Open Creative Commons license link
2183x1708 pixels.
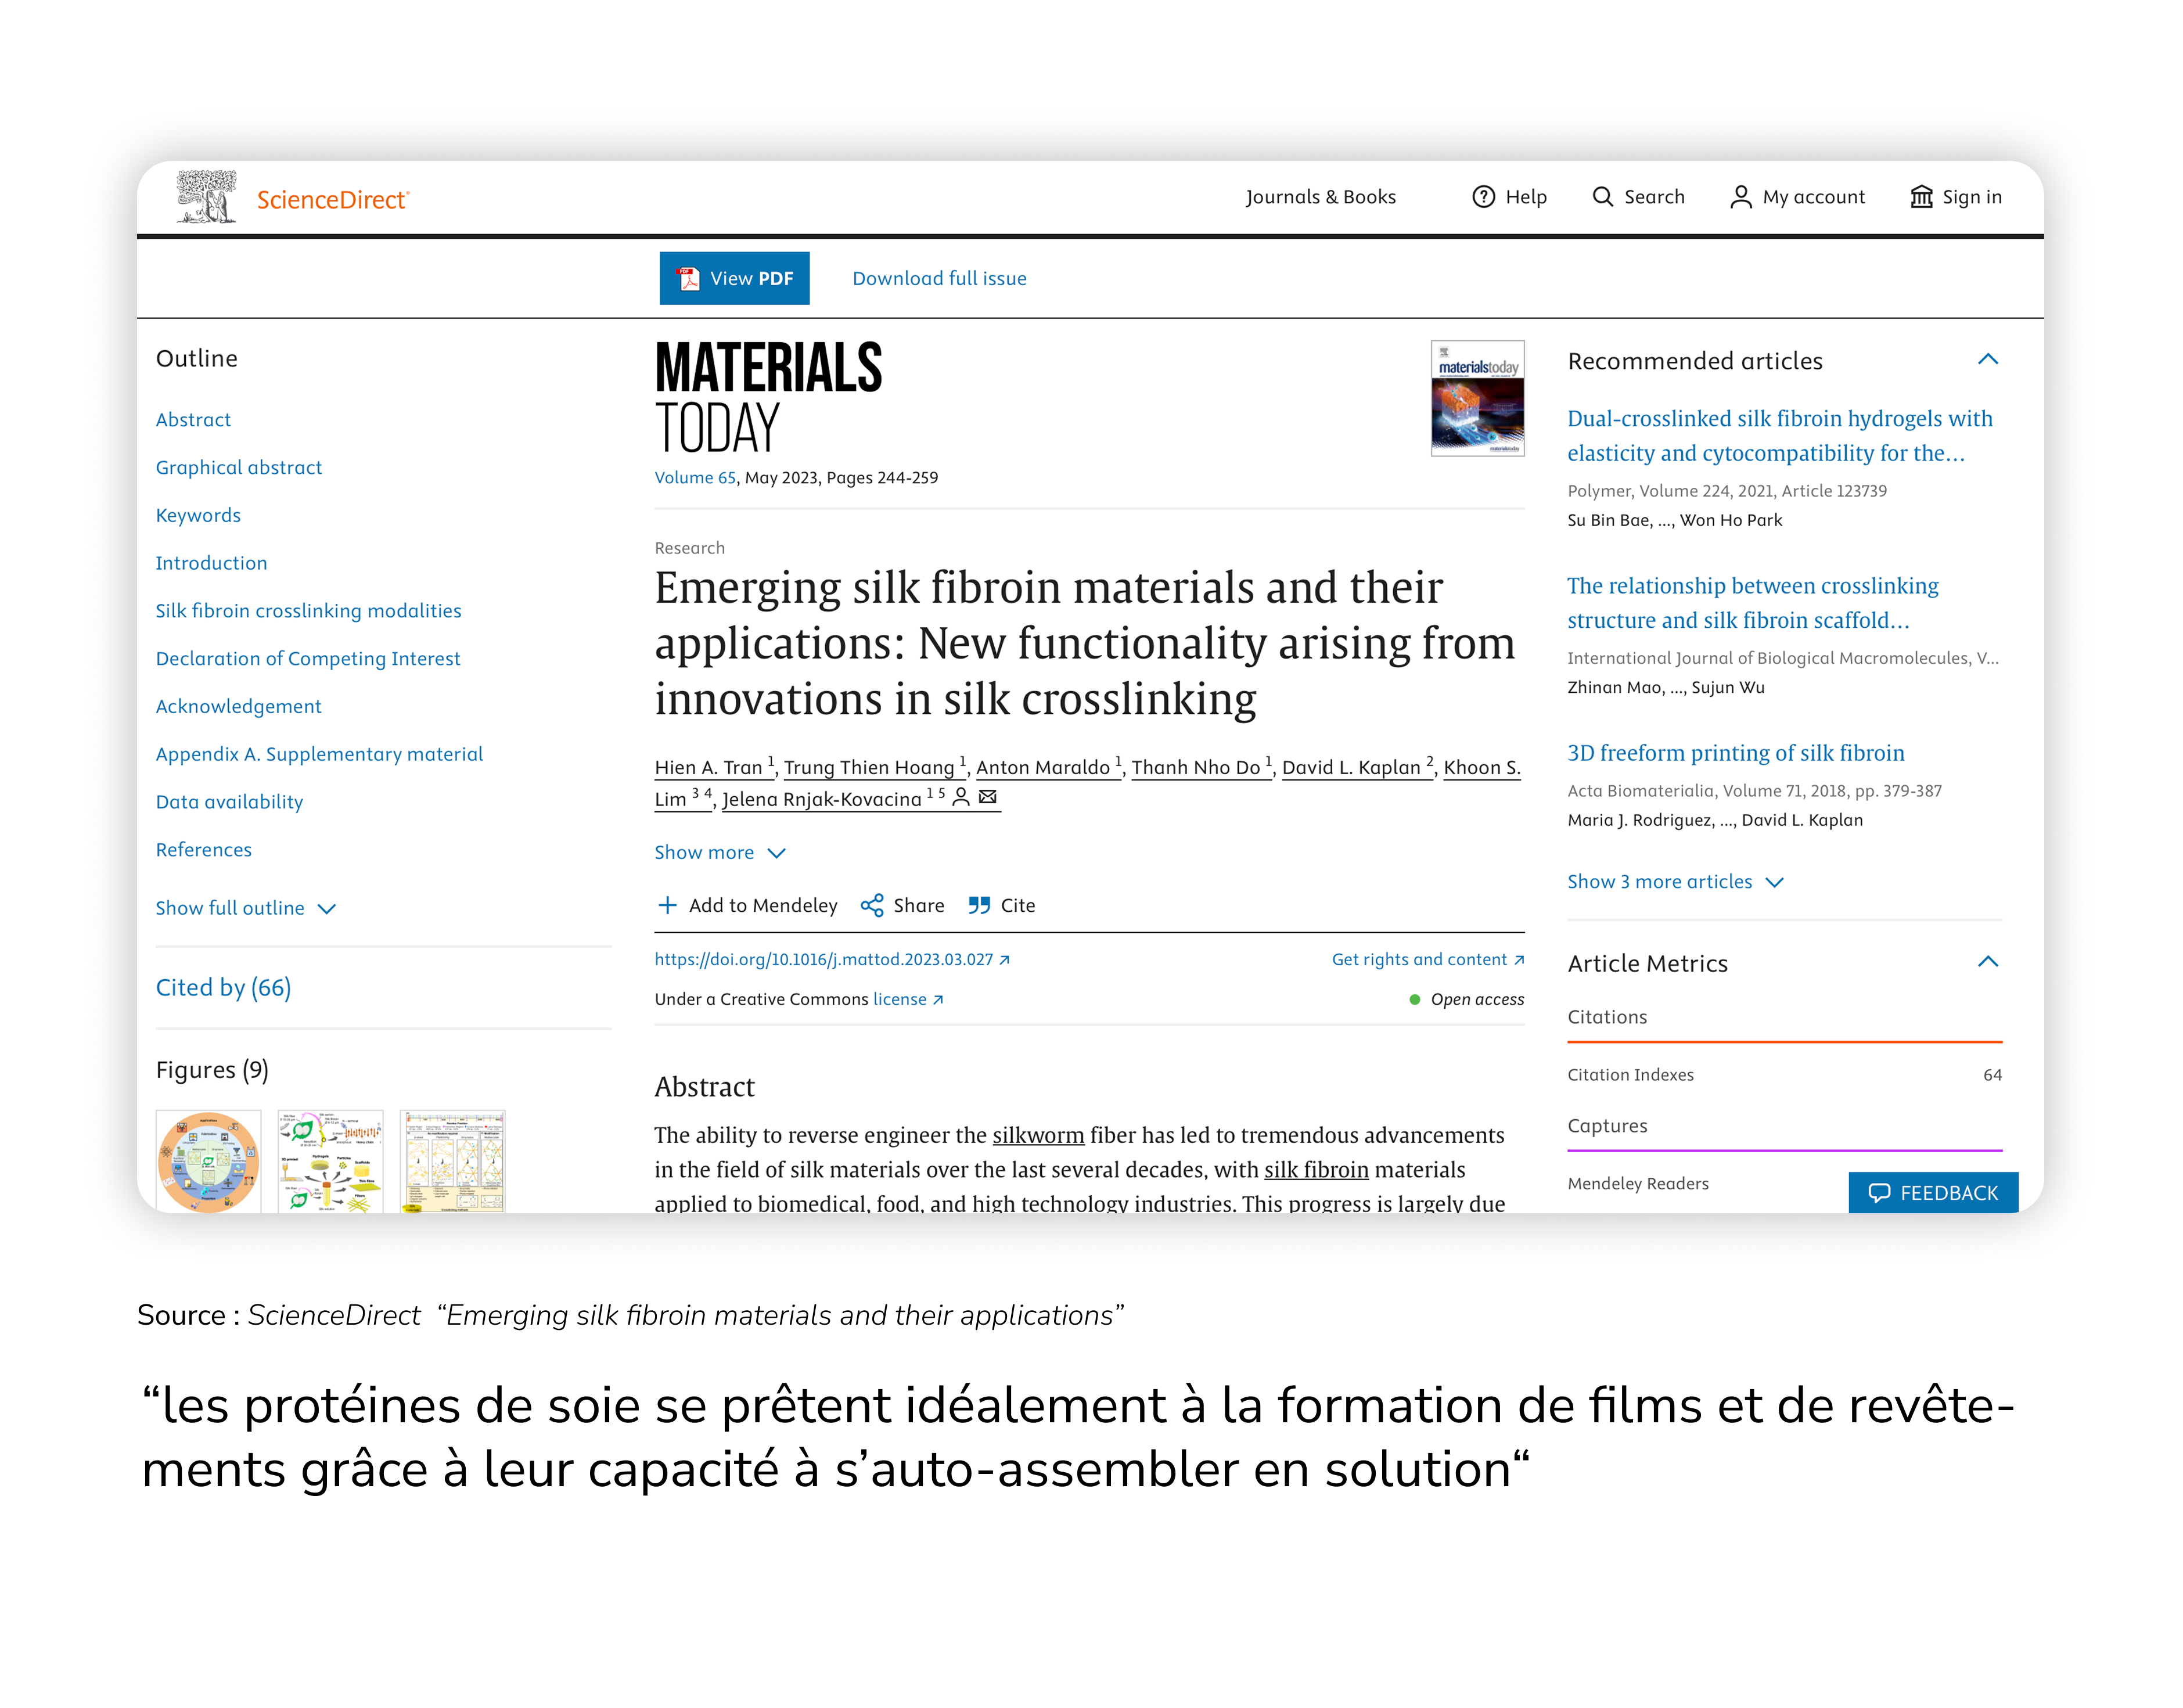pos(907,999)
